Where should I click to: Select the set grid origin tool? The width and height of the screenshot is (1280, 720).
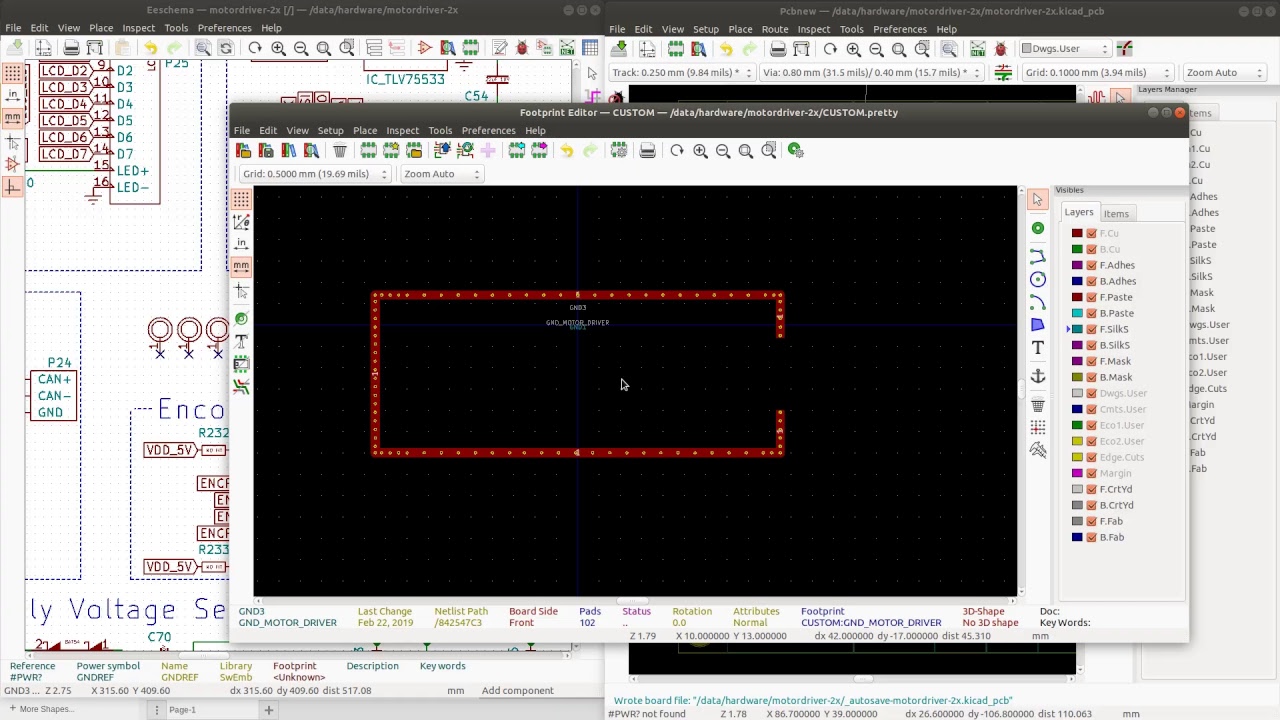[x=1038, y=428]
